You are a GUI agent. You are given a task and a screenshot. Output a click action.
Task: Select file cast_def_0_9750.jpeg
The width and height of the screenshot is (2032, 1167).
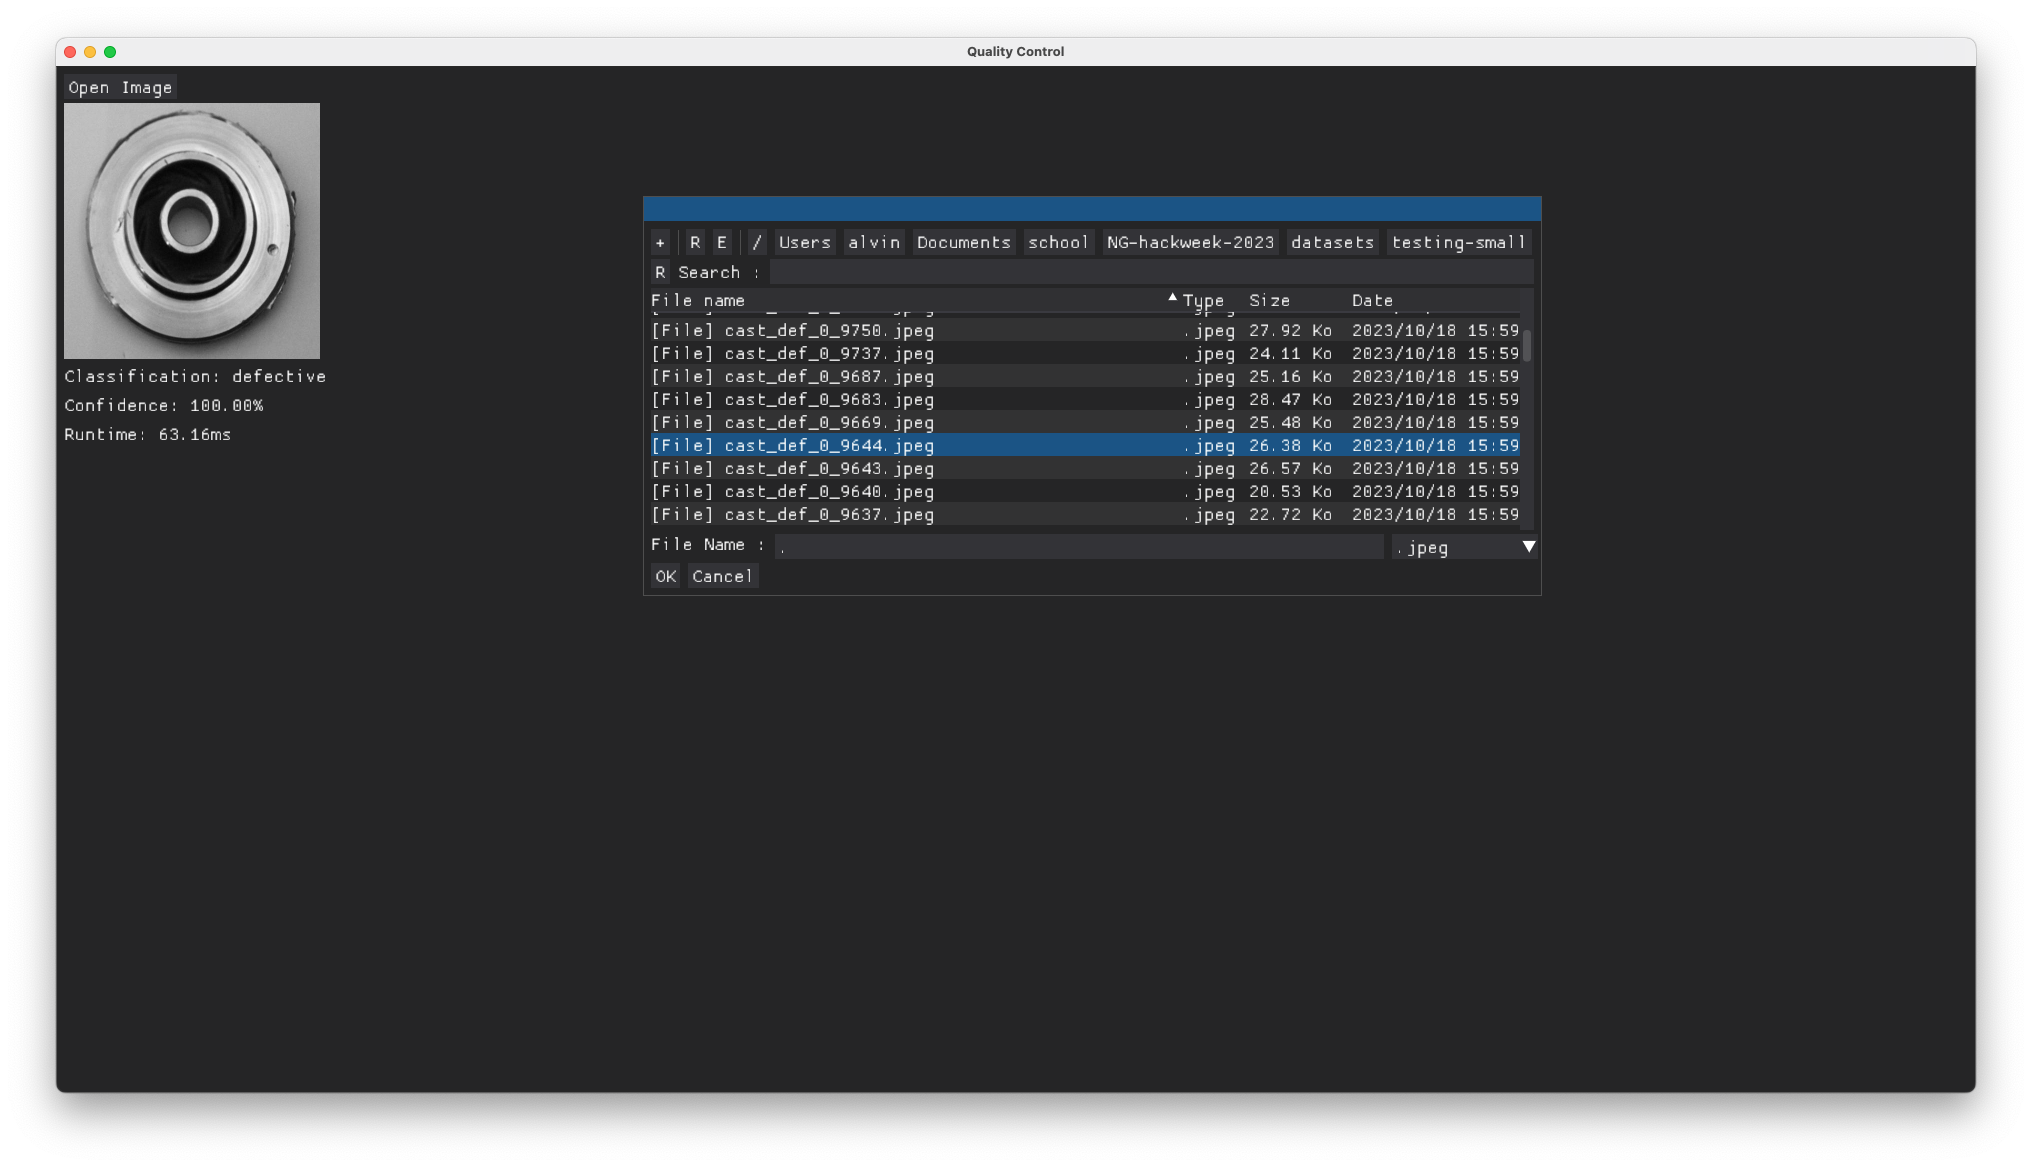(x=828, y=331)
